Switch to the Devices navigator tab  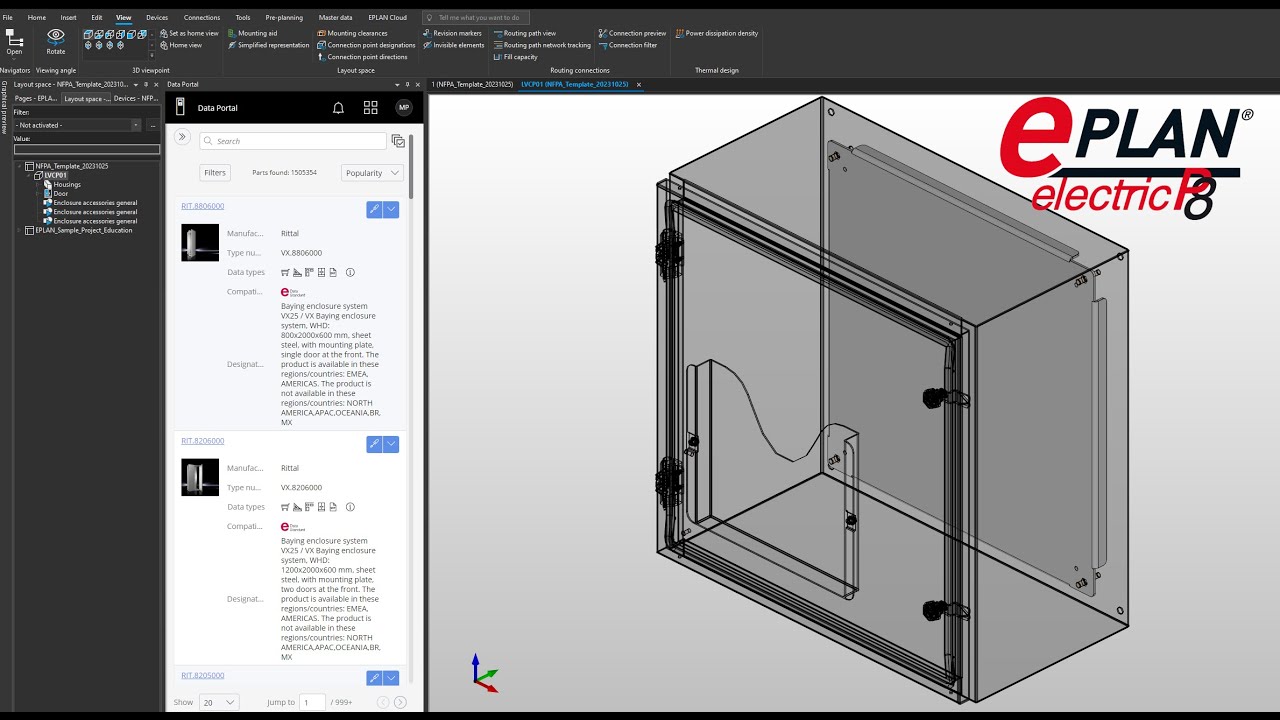pyautogui.click(x=135, y=98)
